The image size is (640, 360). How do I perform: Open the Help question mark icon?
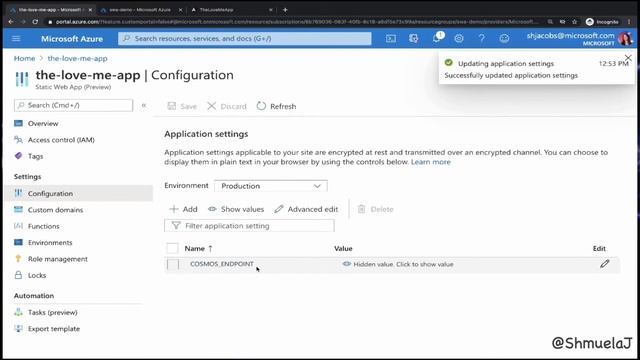click(482, 38)
